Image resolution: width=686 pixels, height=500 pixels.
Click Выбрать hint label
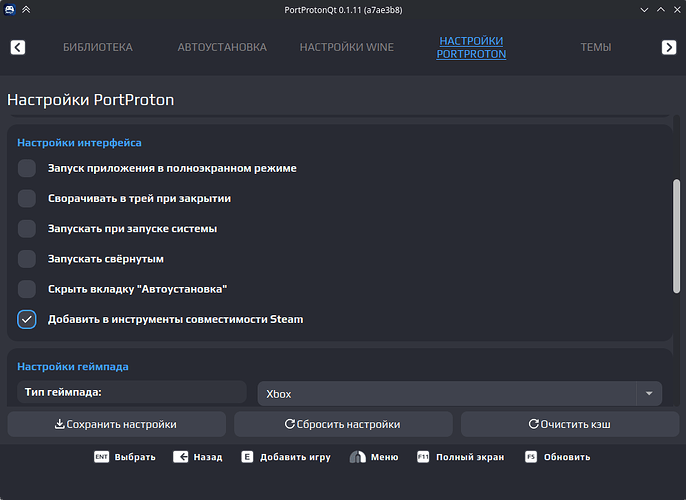(135, 457)
